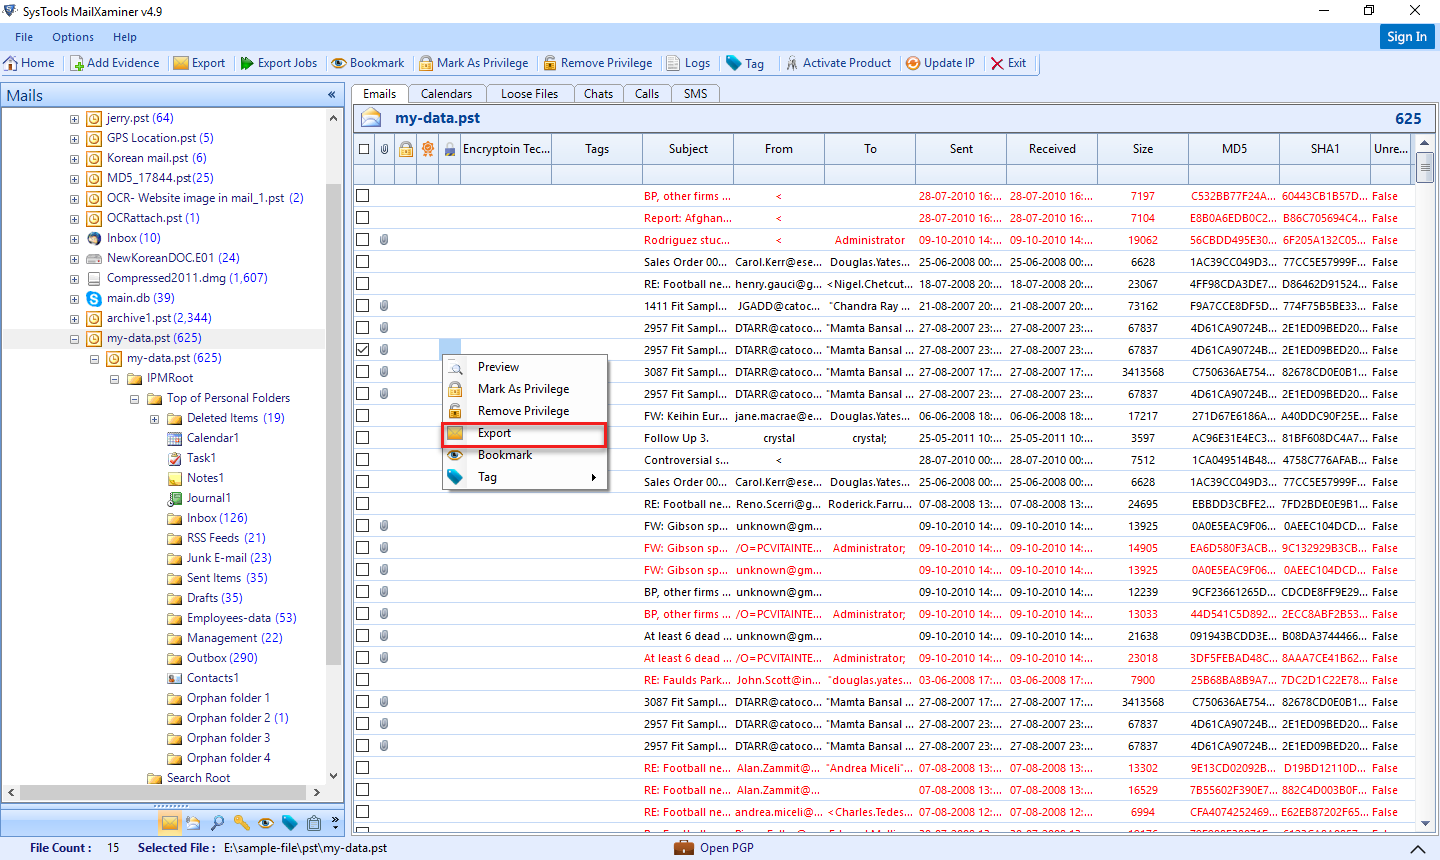The width and height of the screenshot is (1440, 860).
Task: Click the clipboard icon in bottom bar
Action: 313,823
